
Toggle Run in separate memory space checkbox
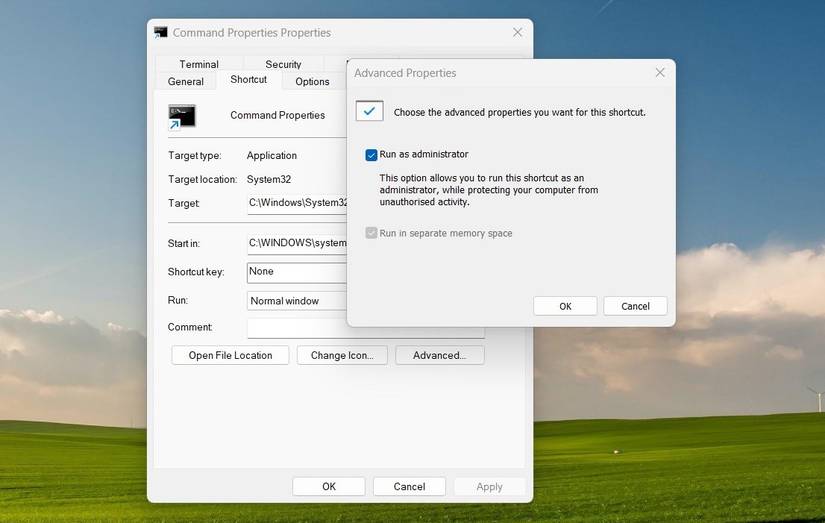371,233
